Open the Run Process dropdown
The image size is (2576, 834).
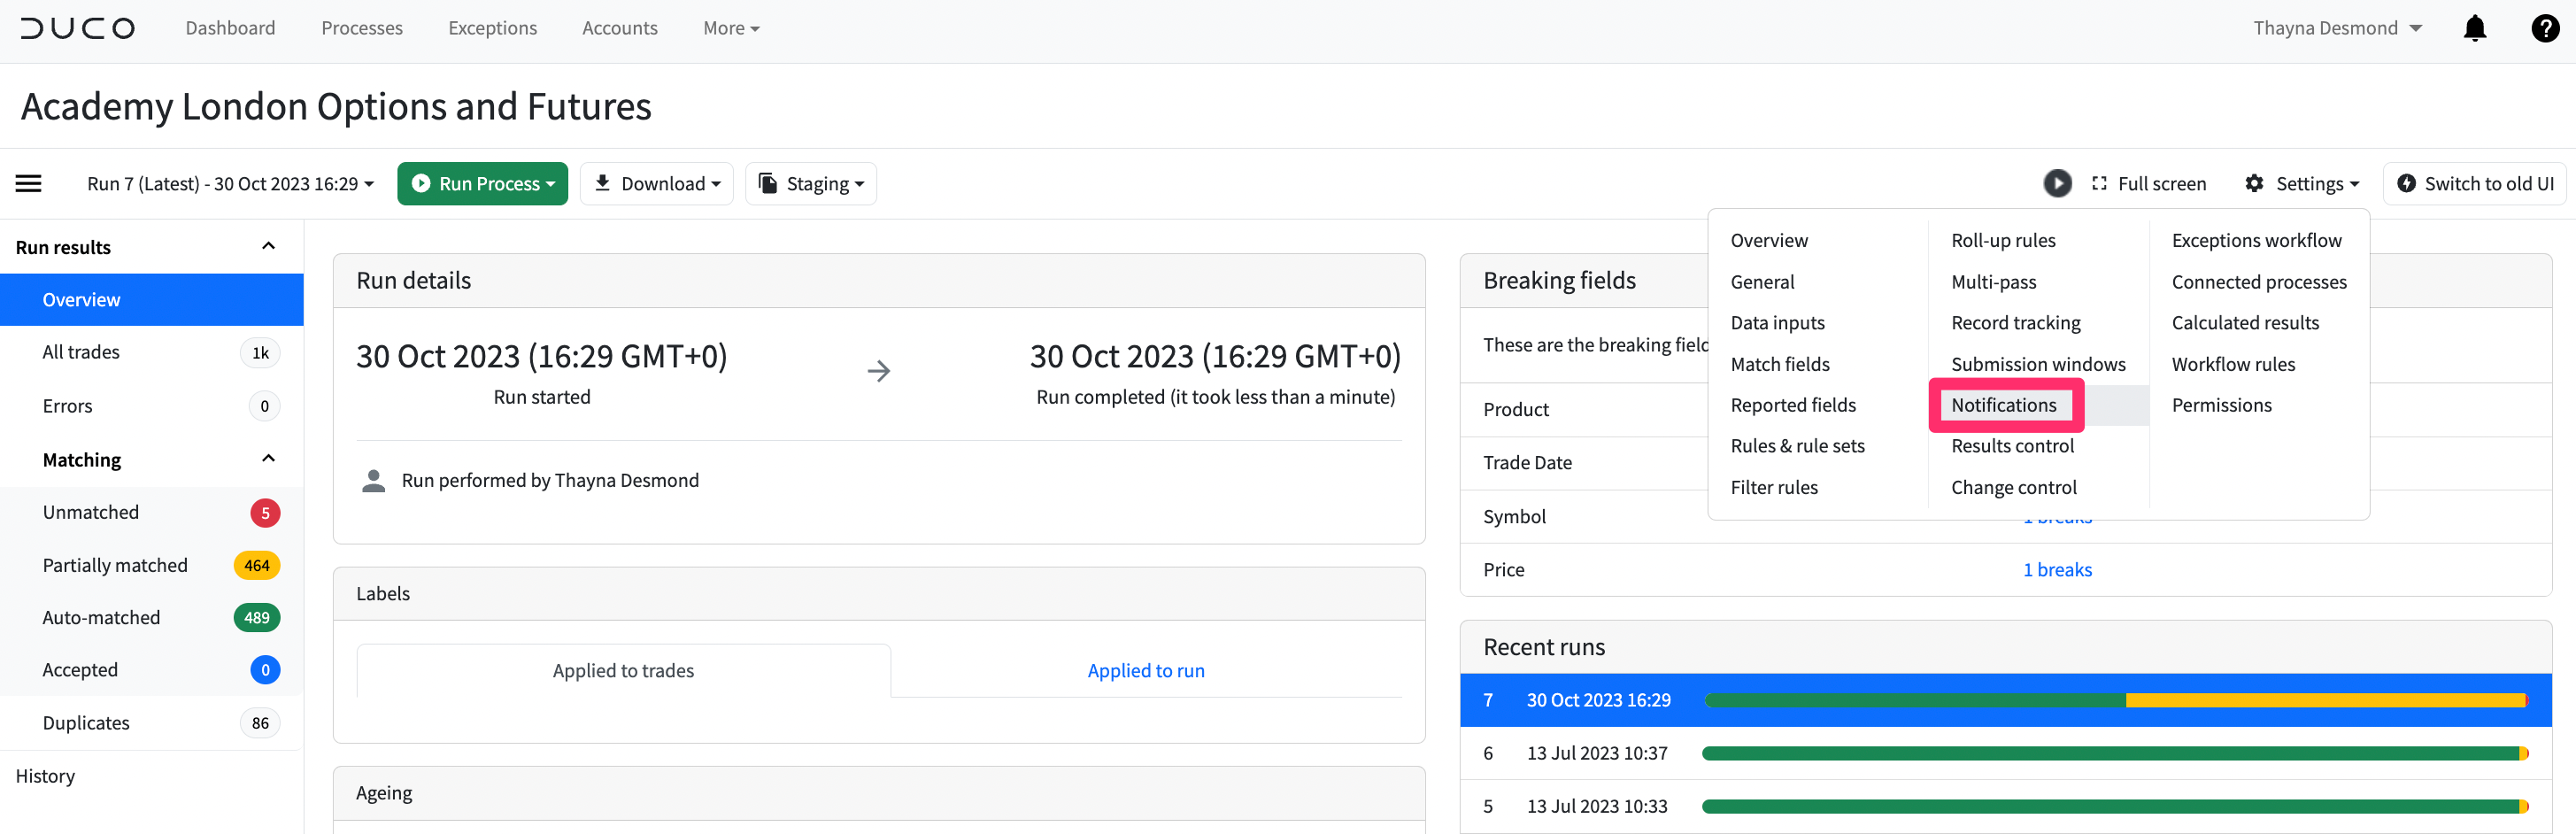482,184
